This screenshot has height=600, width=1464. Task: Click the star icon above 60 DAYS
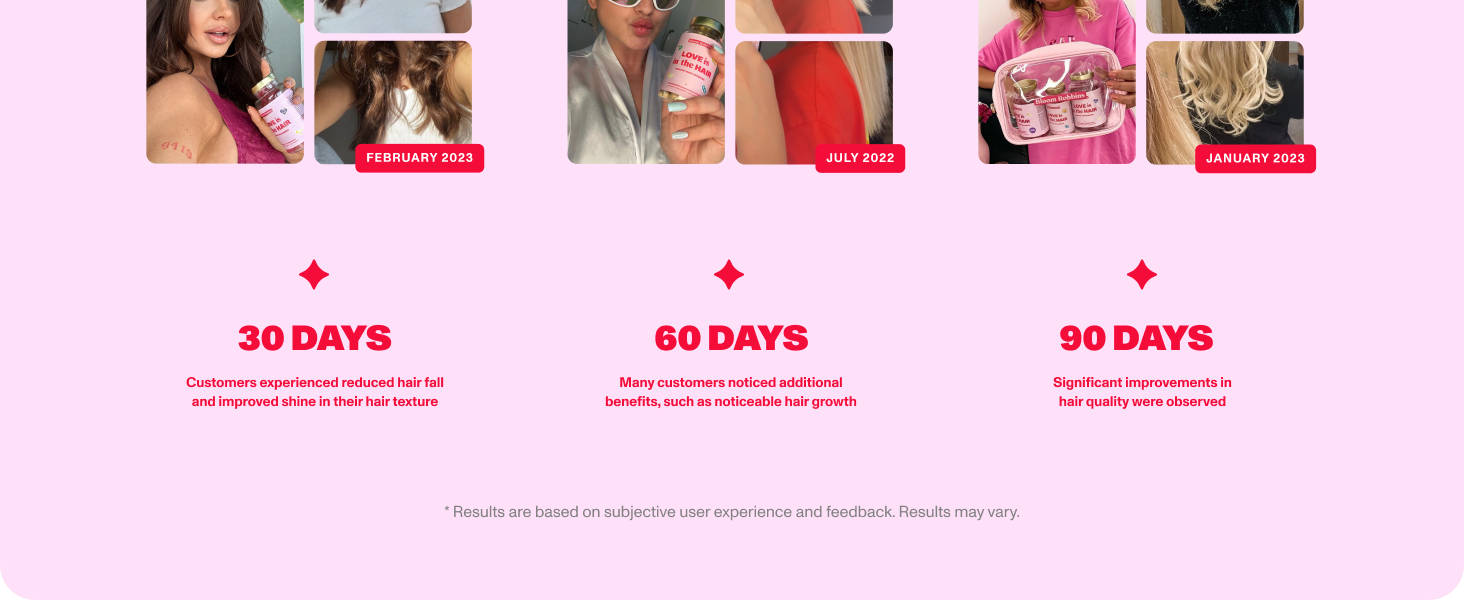[729, 274]
